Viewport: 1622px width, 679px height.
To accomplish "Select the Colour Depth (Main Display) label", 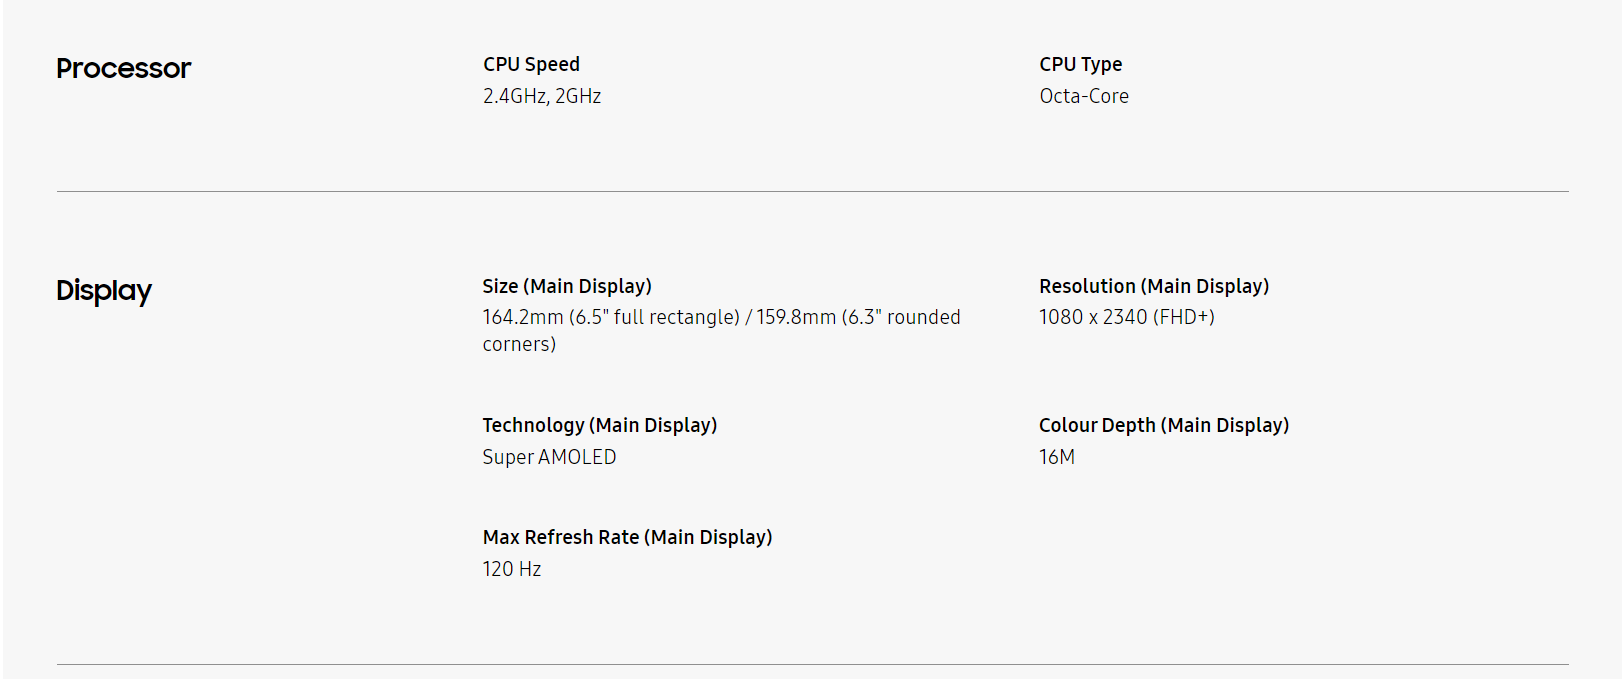I will coord(1164,425).
